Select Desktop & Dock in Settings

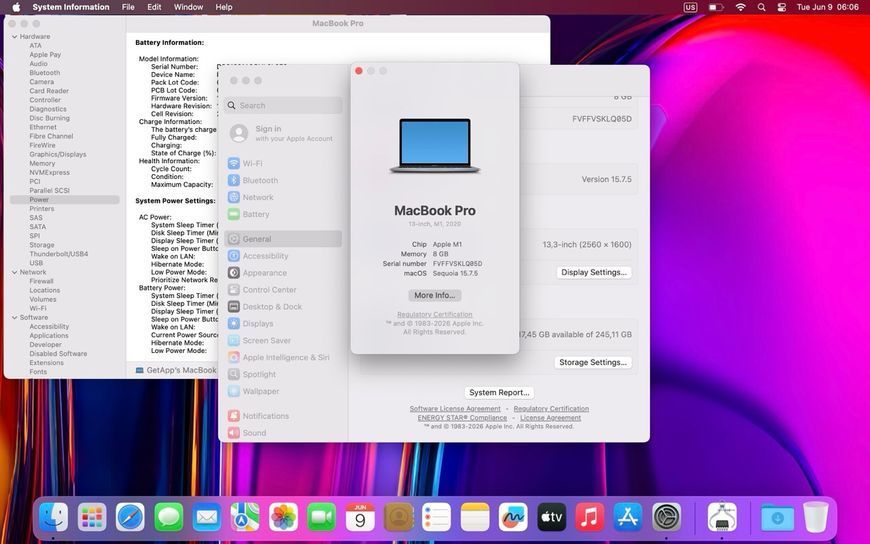tap(283, 307)
